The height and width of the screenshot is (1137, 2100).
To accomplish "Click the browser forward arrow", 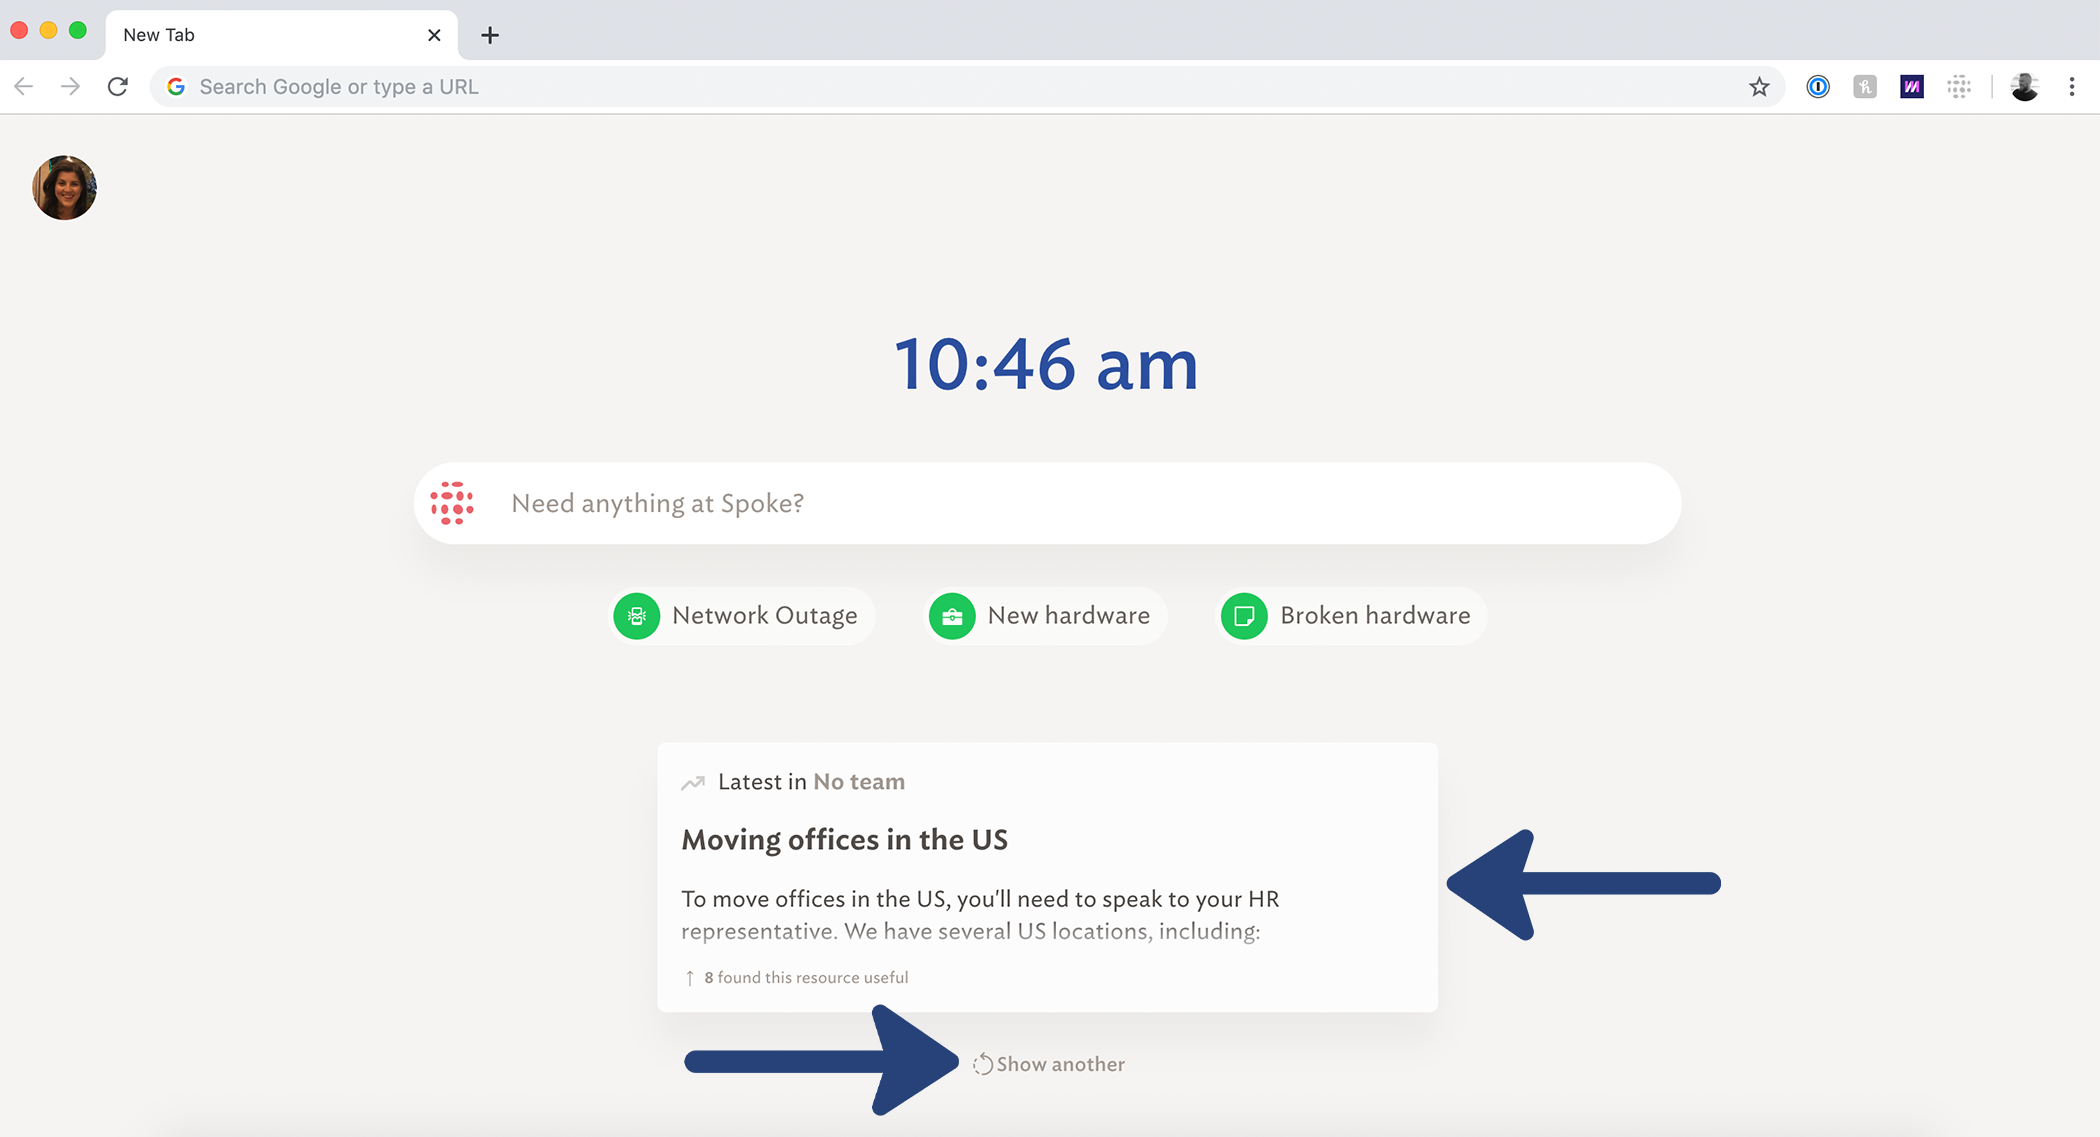I will [70, 87].
